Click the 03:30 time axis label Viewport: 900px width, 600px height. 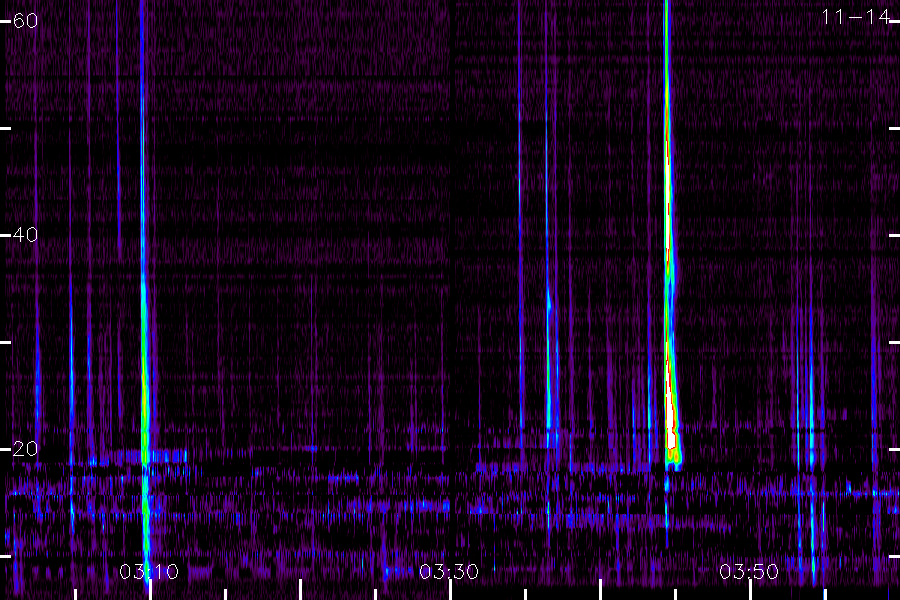coord(449,571)
